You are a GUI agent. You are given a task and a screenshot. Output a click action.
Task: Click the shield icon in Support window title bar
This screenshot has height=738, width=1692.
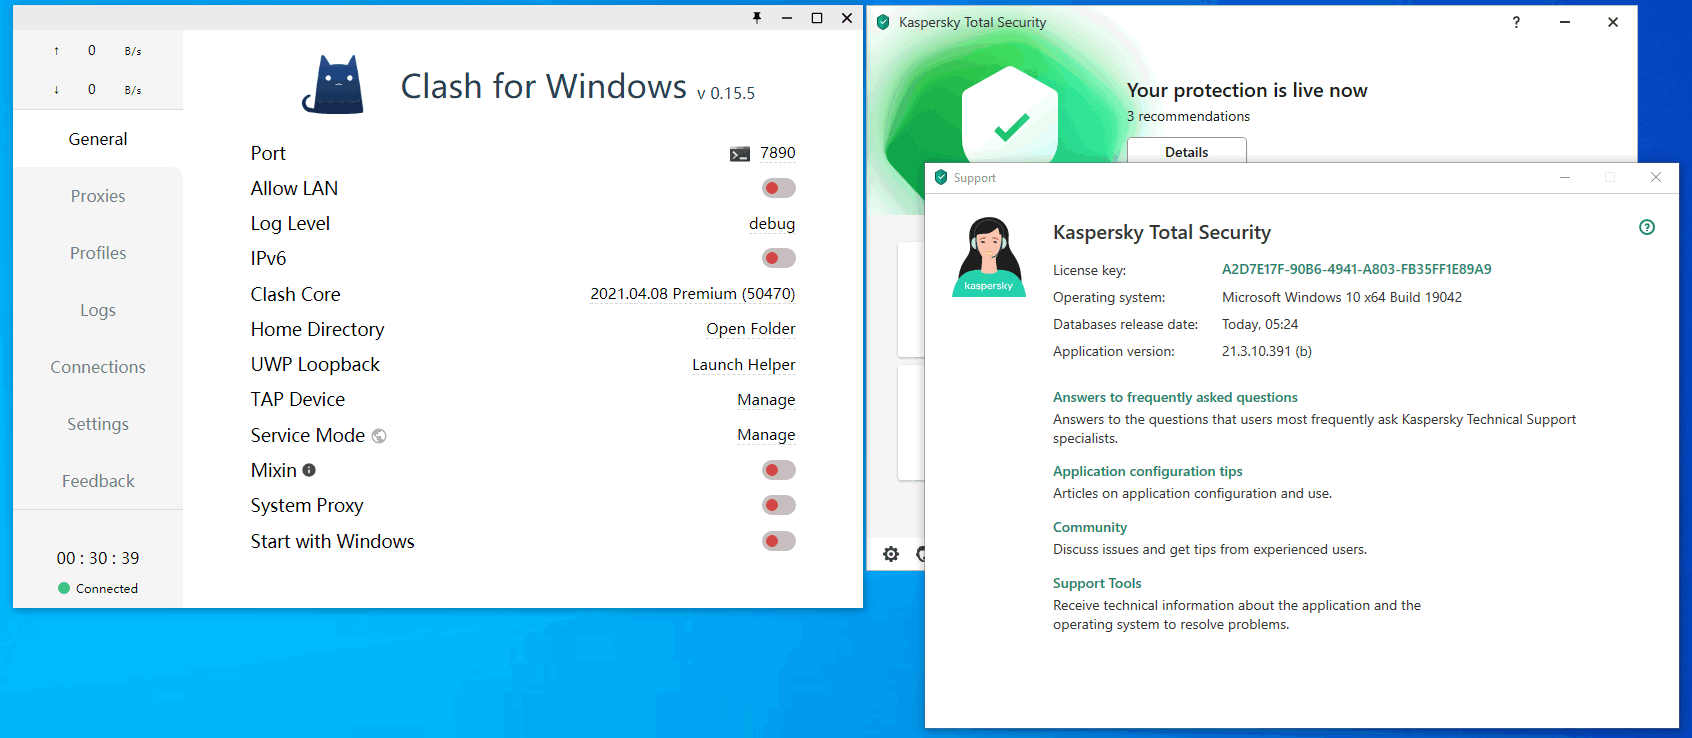(x=940, y=177)
